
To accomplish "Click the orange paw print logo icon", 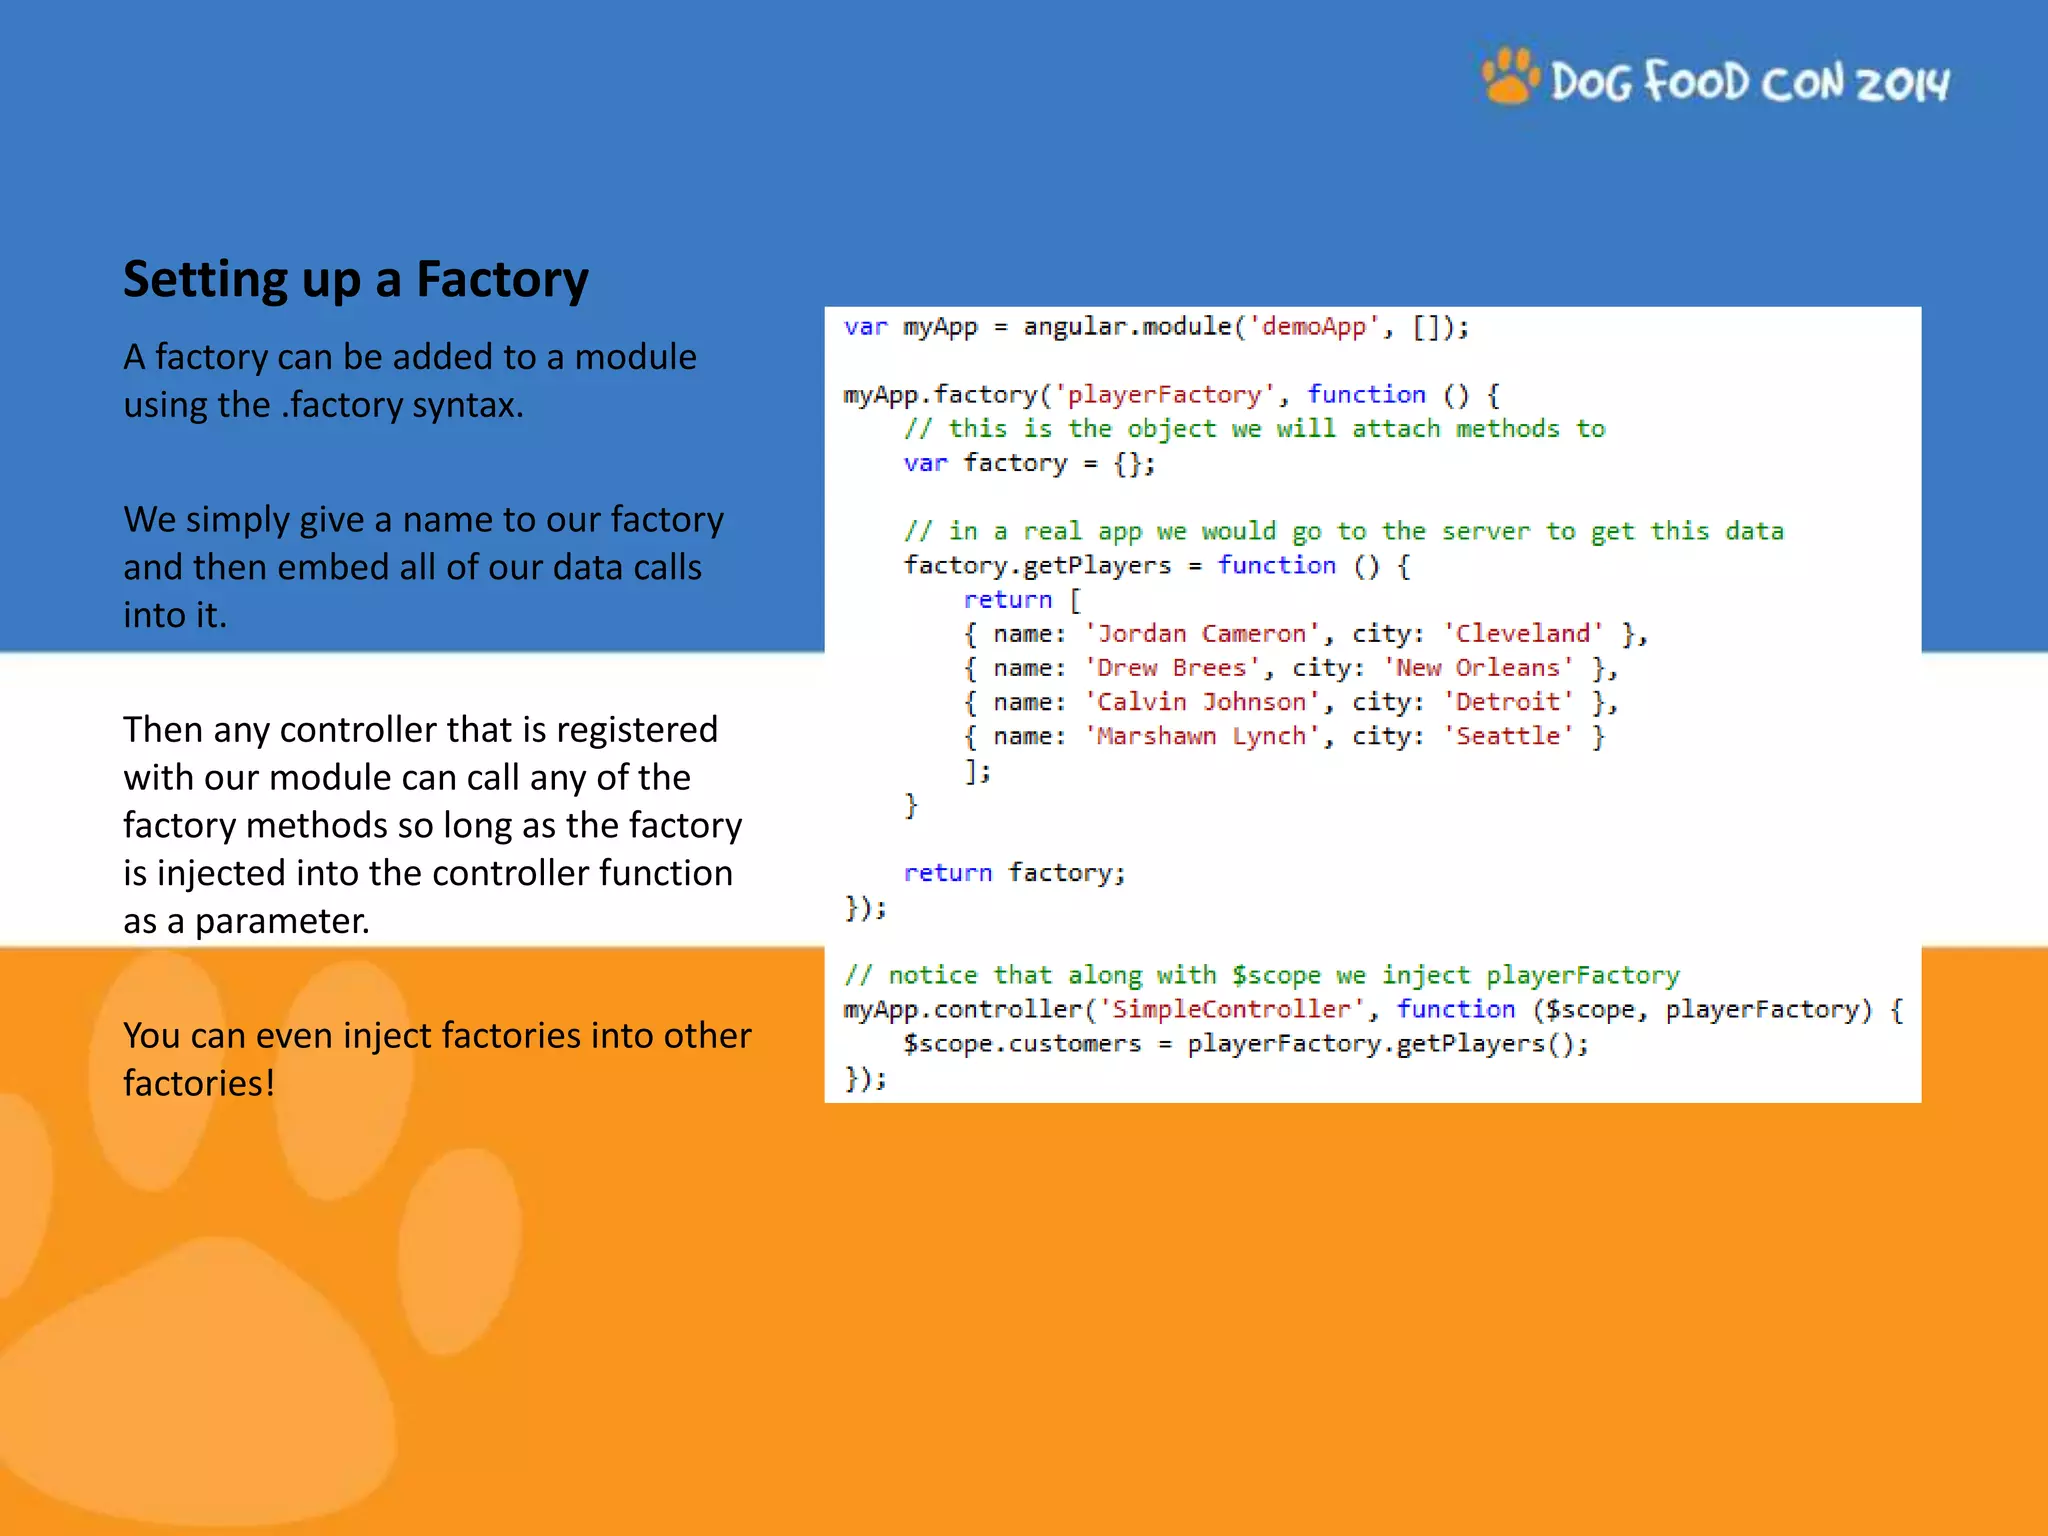I will pyautogui.click(x=1510, y=77).
